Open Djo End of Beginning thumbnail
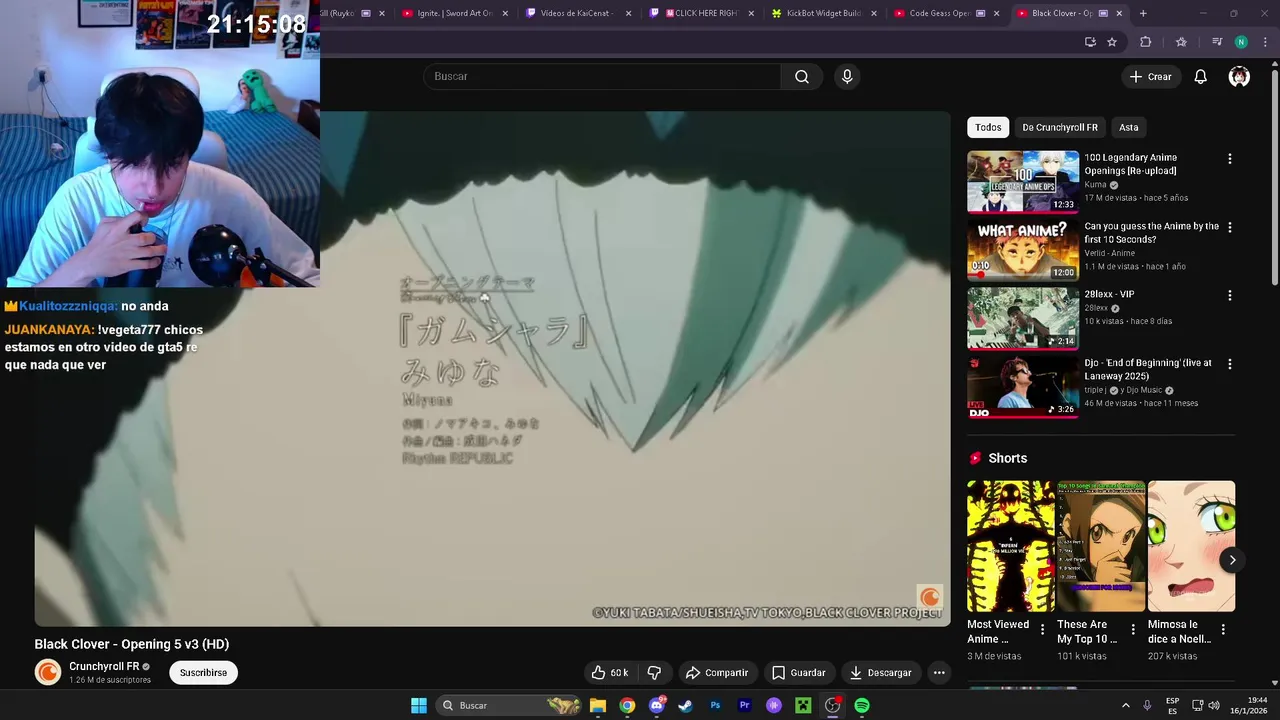This screenshot has width=1280, height=720. pos(1023,387)
